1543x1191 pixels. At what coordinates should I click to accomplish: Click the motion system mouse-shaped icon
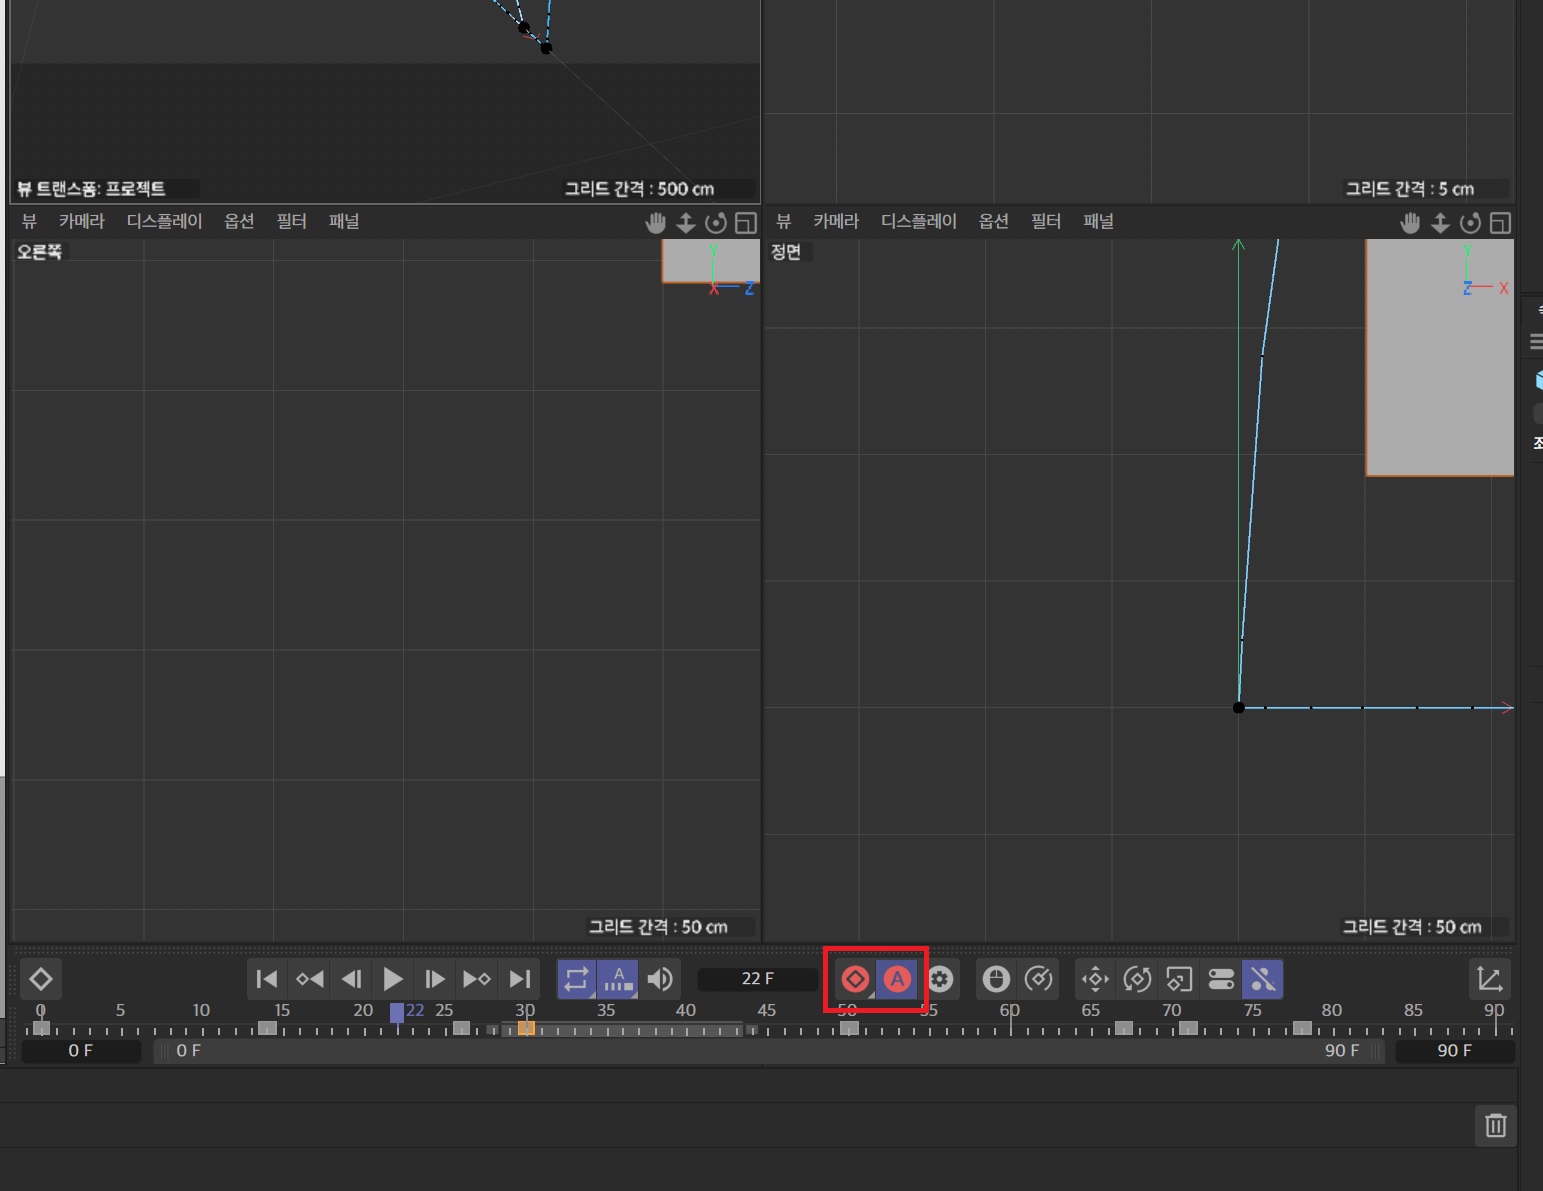(x=996, y=979)
